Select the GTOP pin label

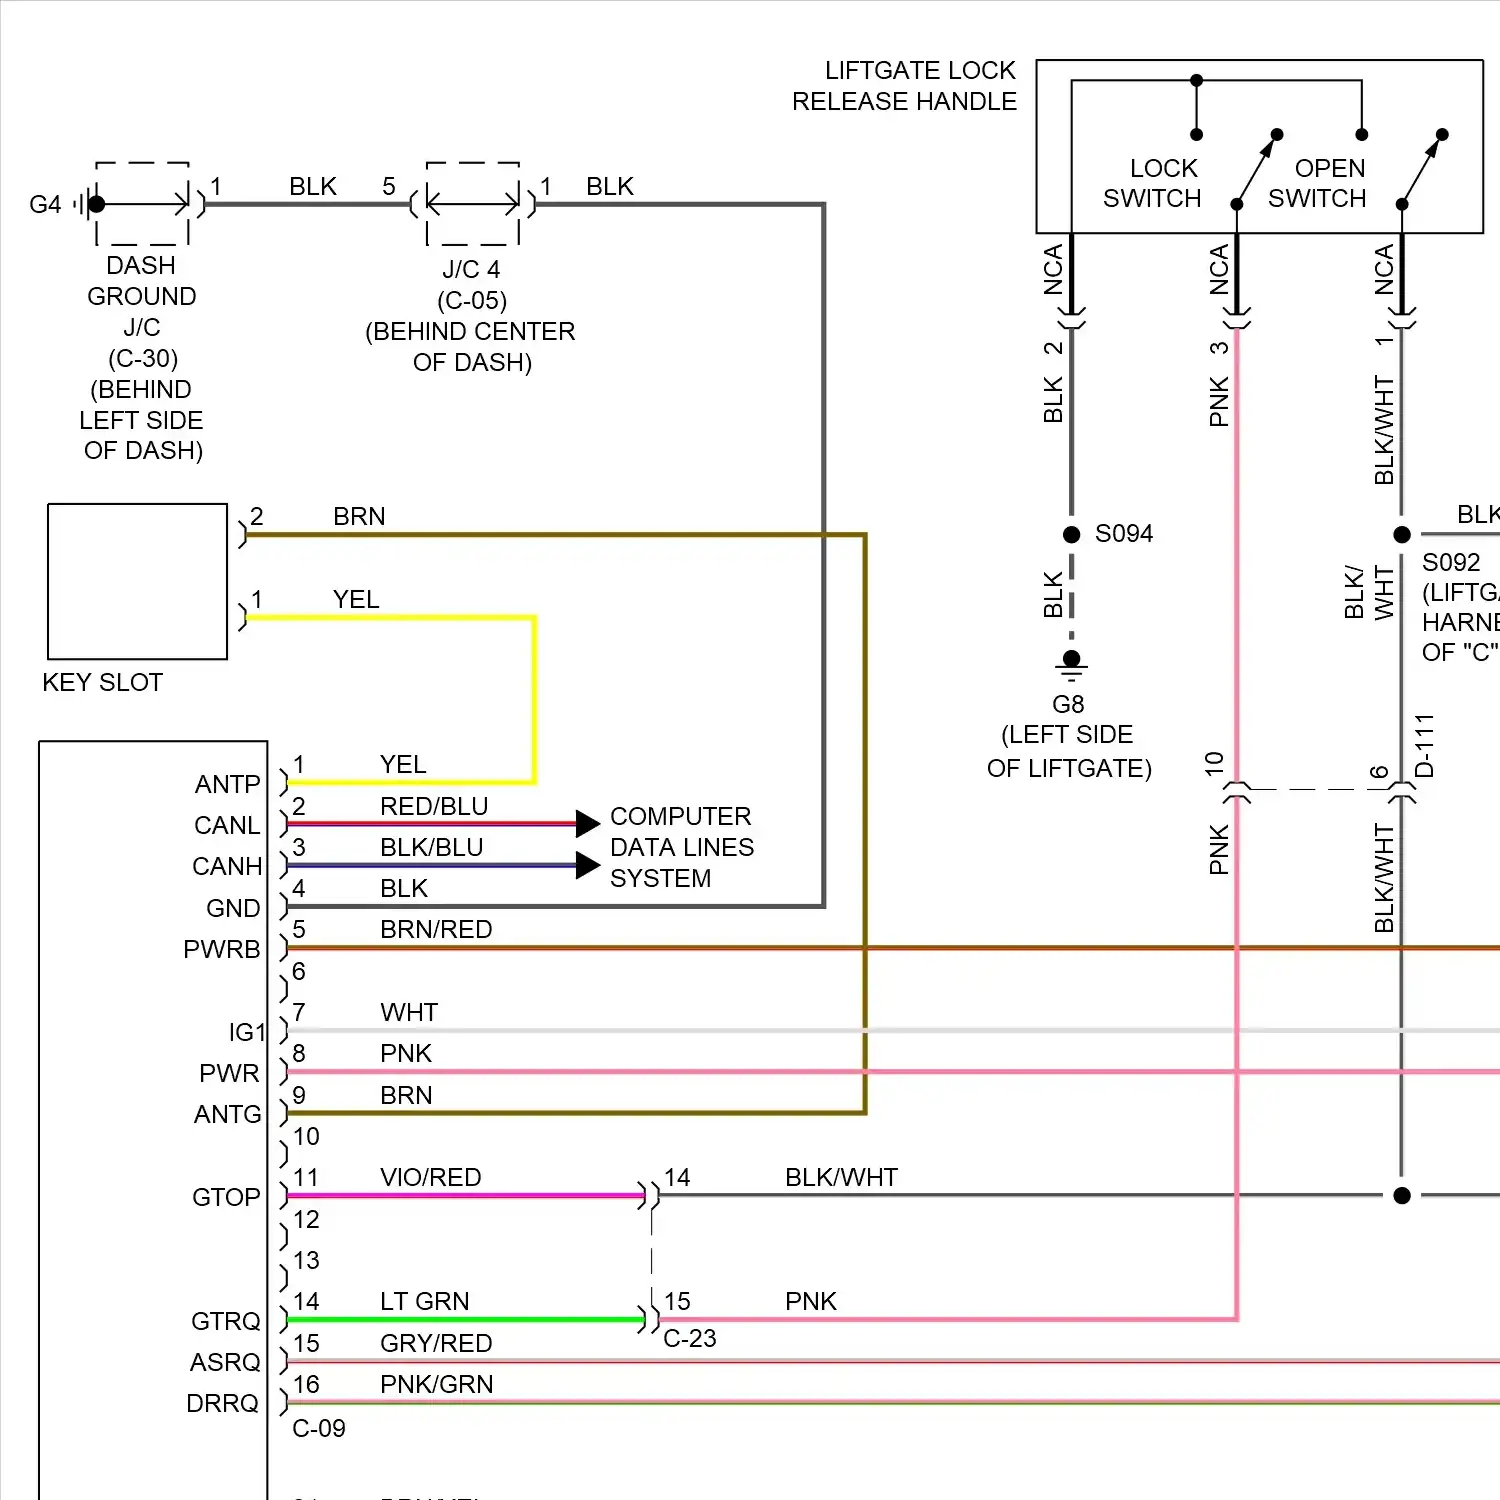click(x=226, y=1197)
